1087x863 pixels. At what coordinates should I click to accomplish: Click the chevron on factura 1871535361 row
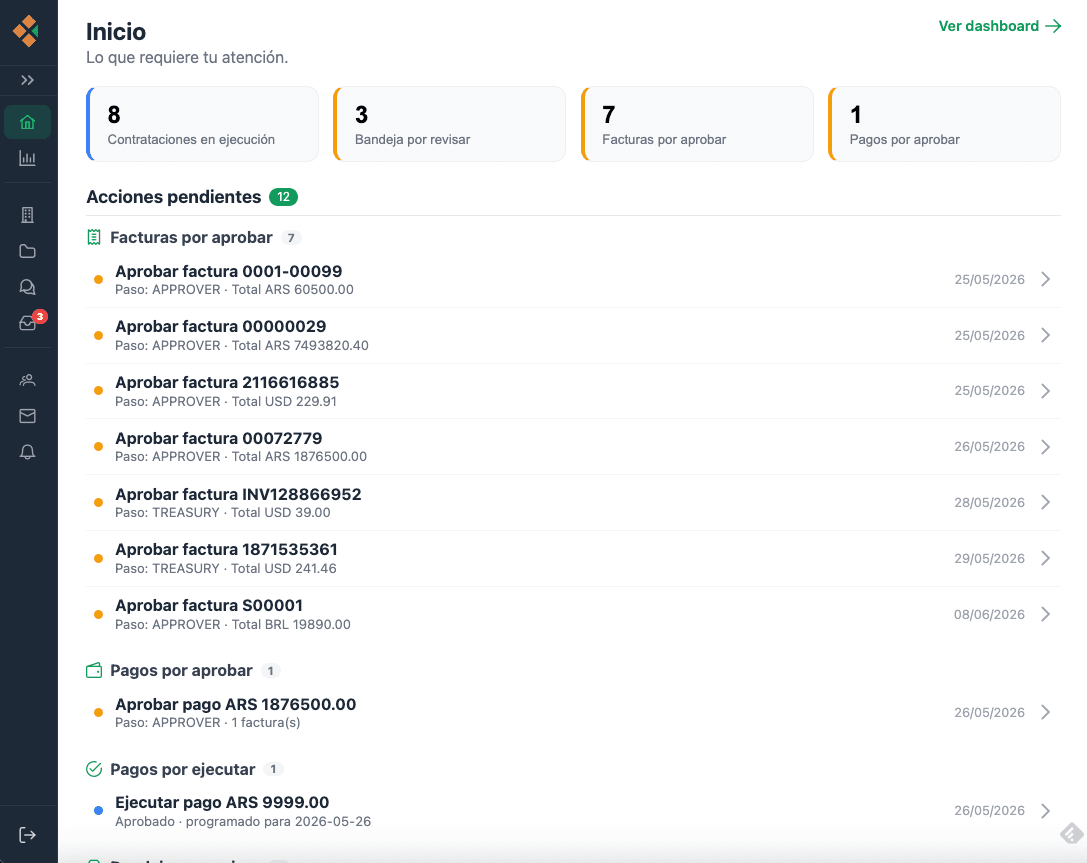(1045, 559)
